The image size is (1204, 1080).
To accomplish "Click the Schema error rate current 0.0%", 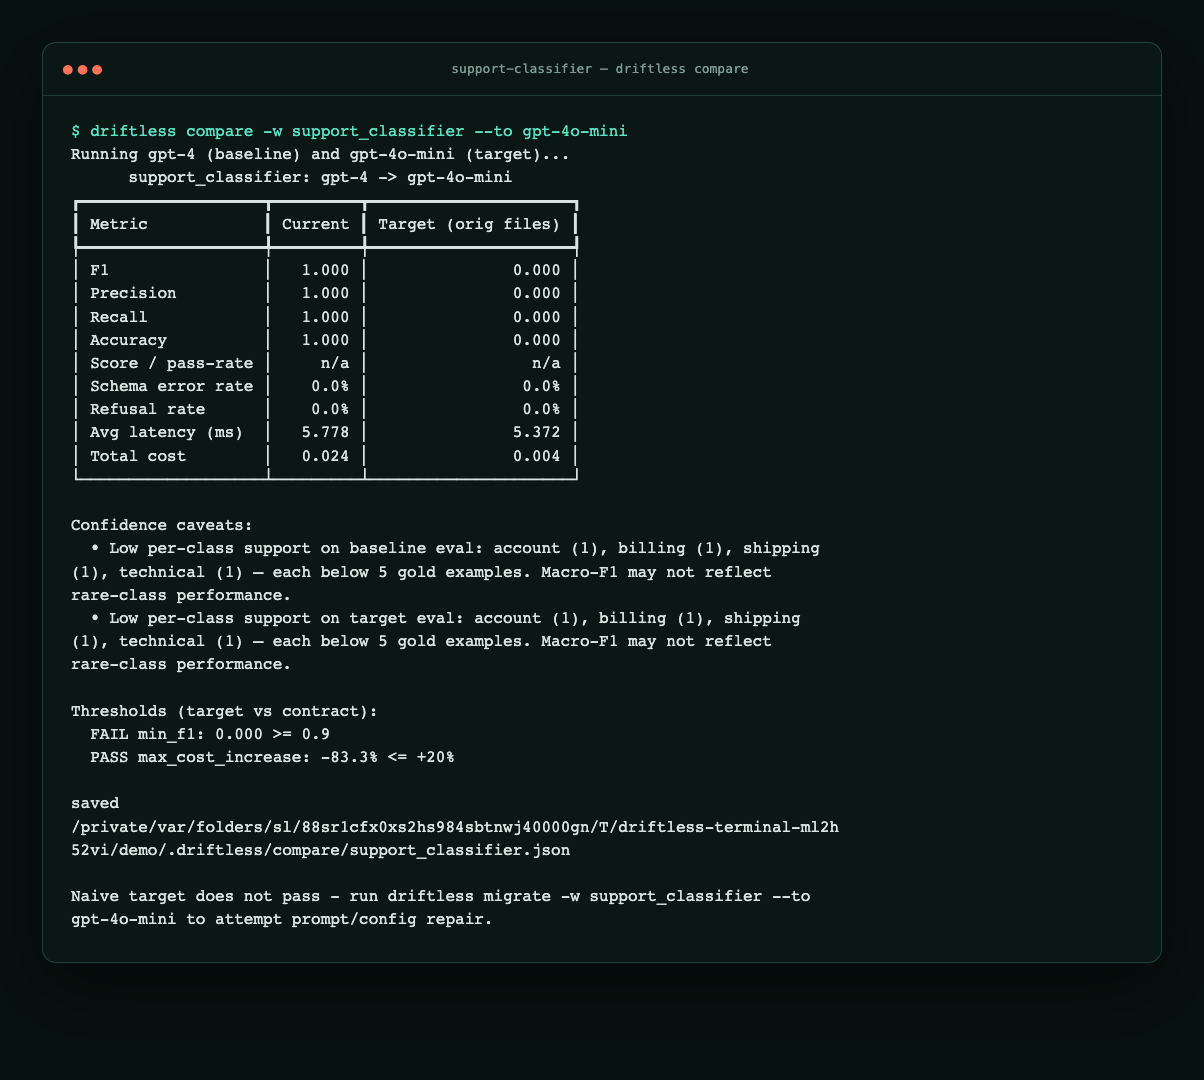I will [x=330, y=386].
